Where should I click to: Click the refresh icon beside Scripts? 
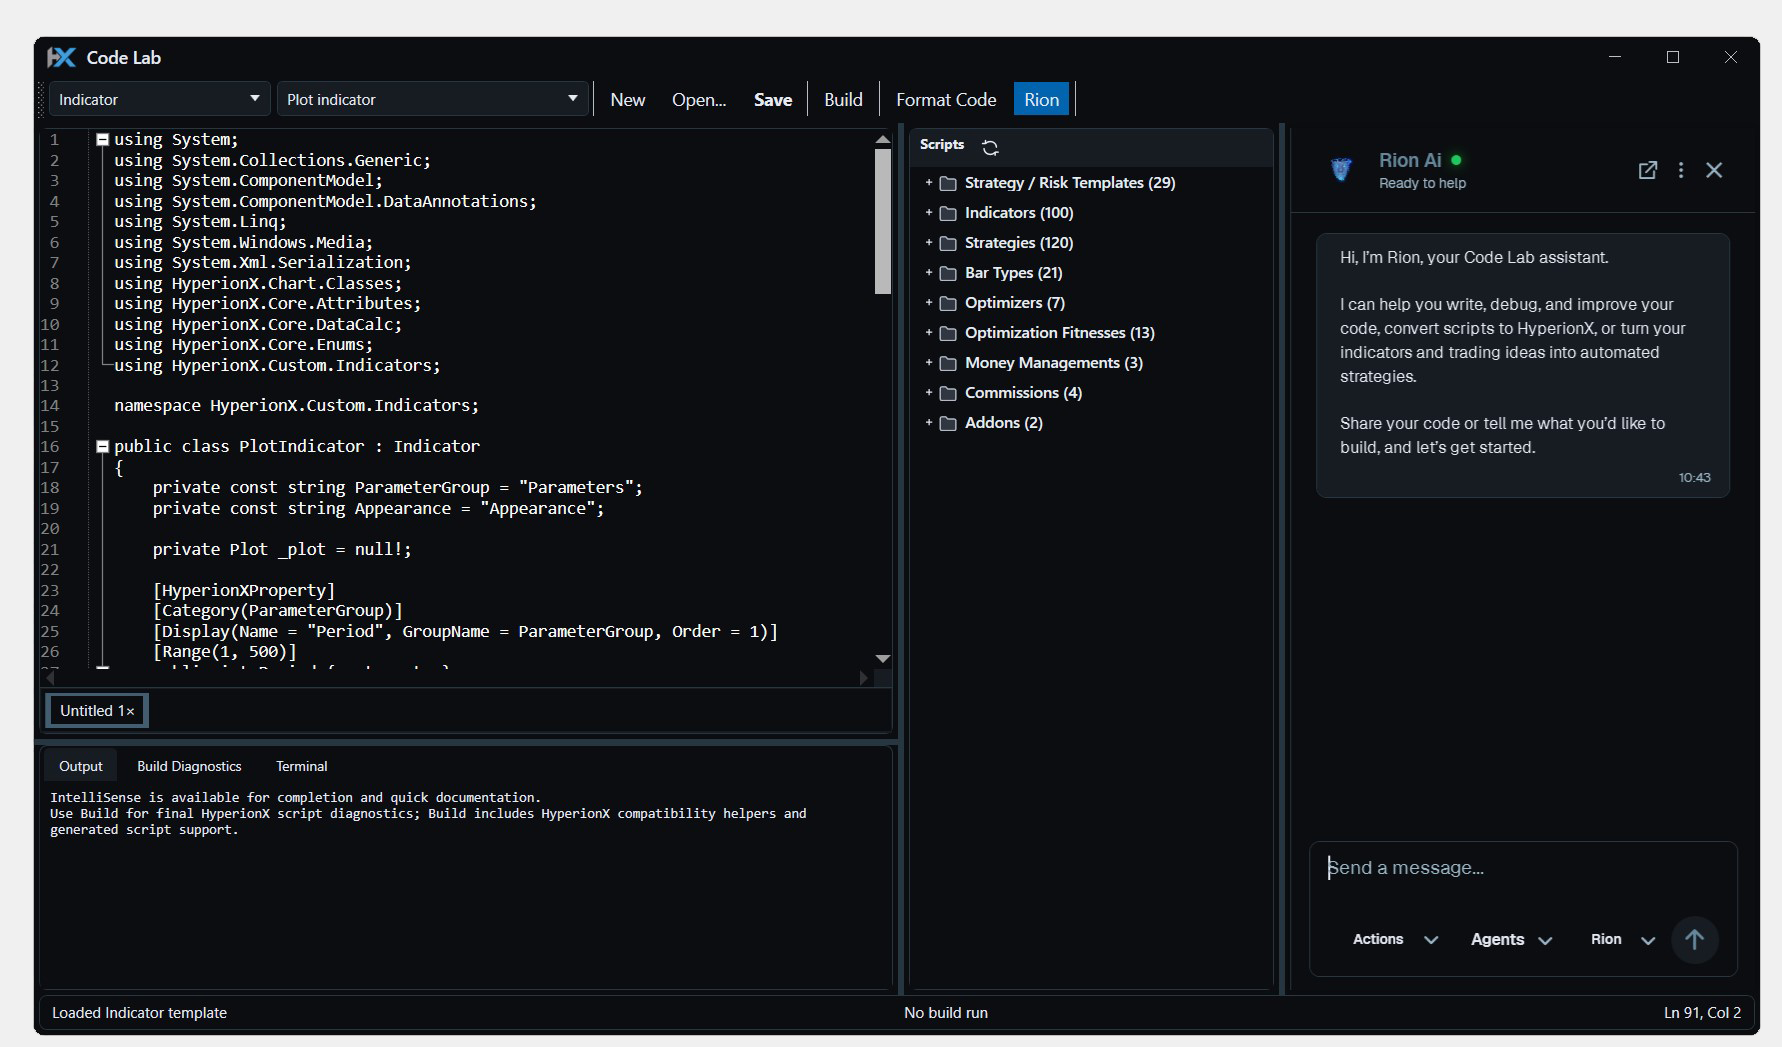(x=990, y=147)
